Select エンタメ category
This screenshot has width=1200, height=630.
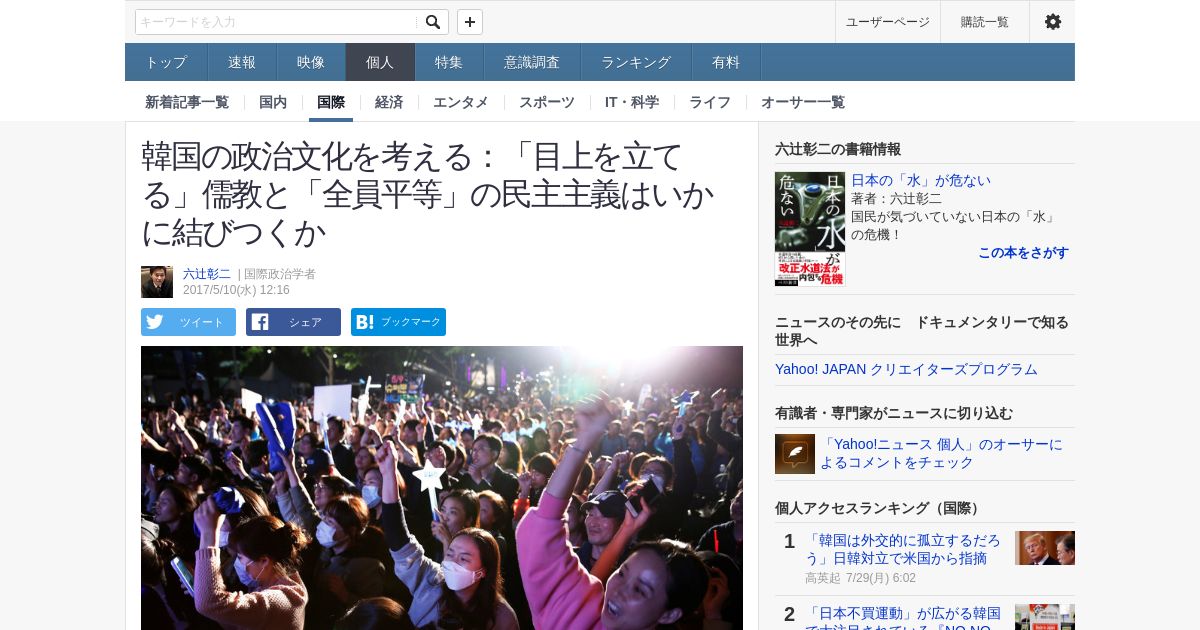point(461,102)
